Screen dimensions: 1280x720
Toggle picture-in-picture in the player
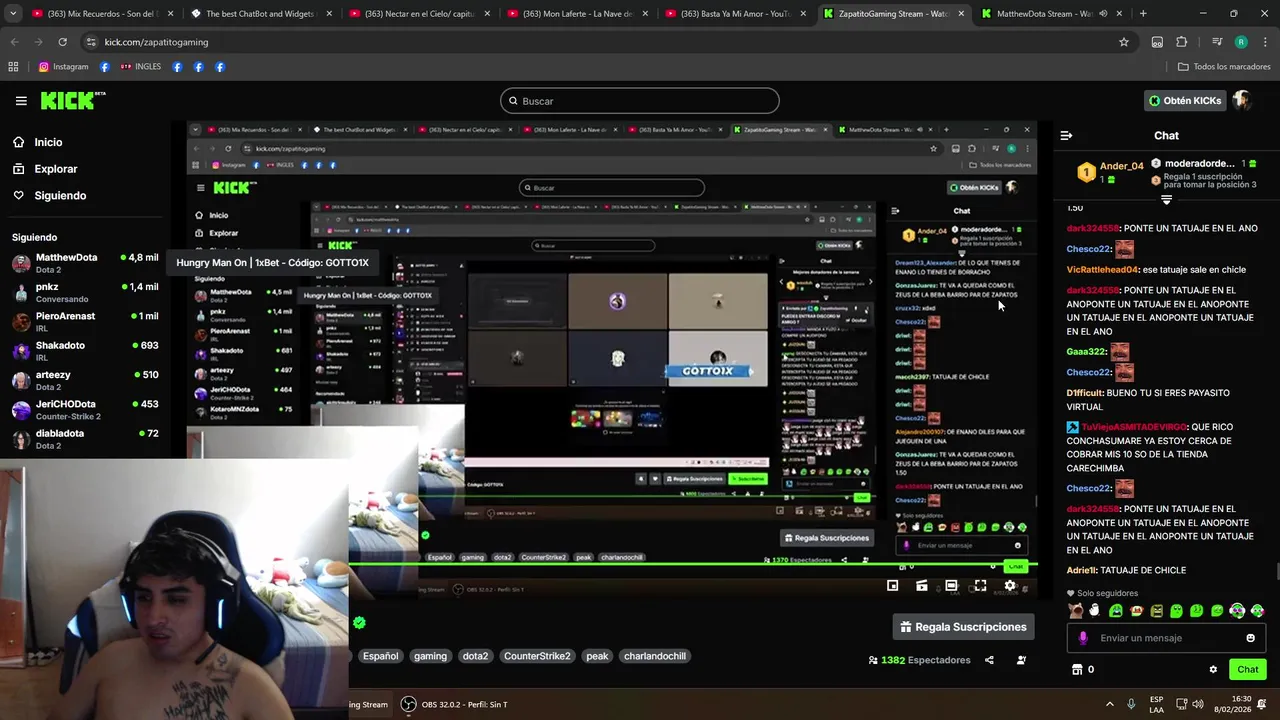pos(892,586)
